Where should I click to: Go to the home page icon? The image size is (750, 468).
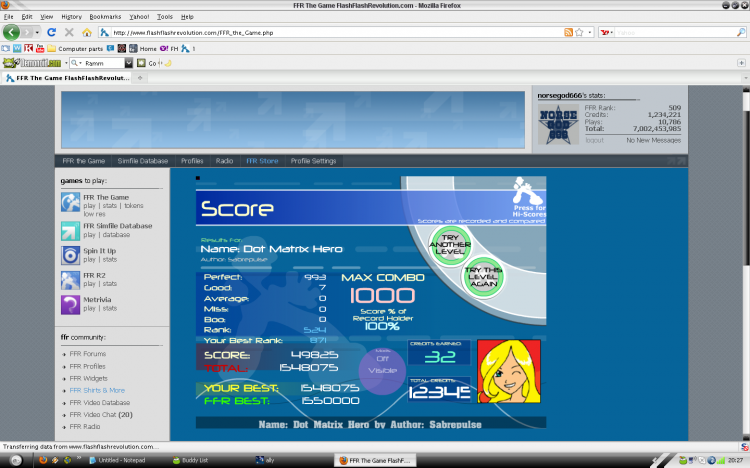(x=87, y=33)
